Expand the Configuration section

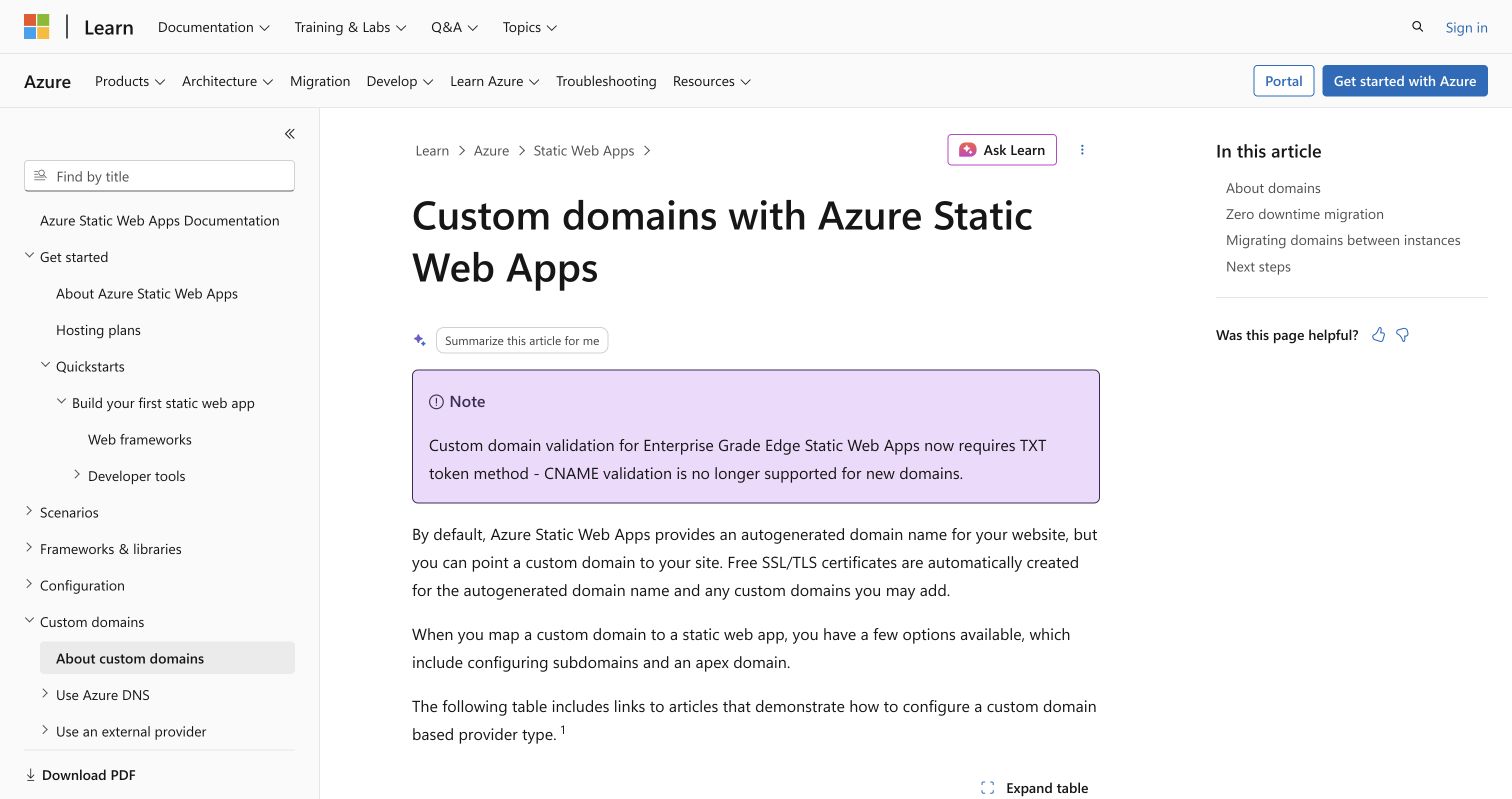tap(29, 585)
